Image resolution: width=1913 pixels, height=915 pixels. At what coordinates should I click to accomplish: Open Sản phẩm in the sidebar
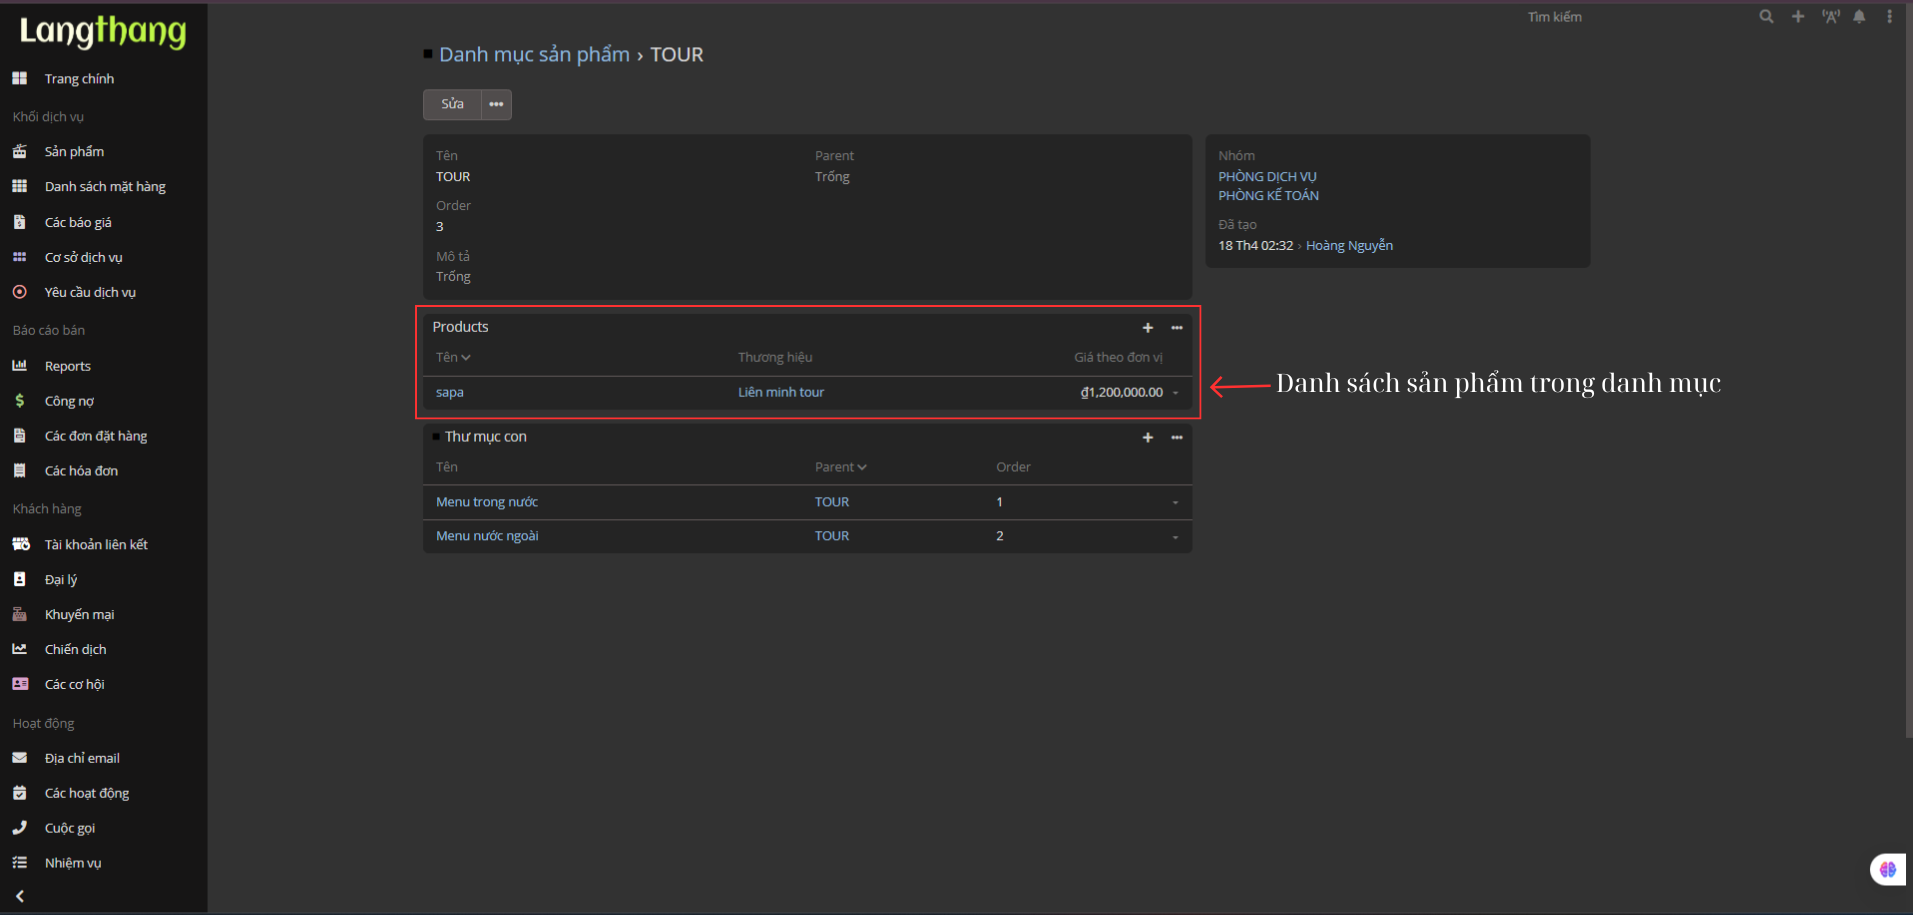point(74,152)
